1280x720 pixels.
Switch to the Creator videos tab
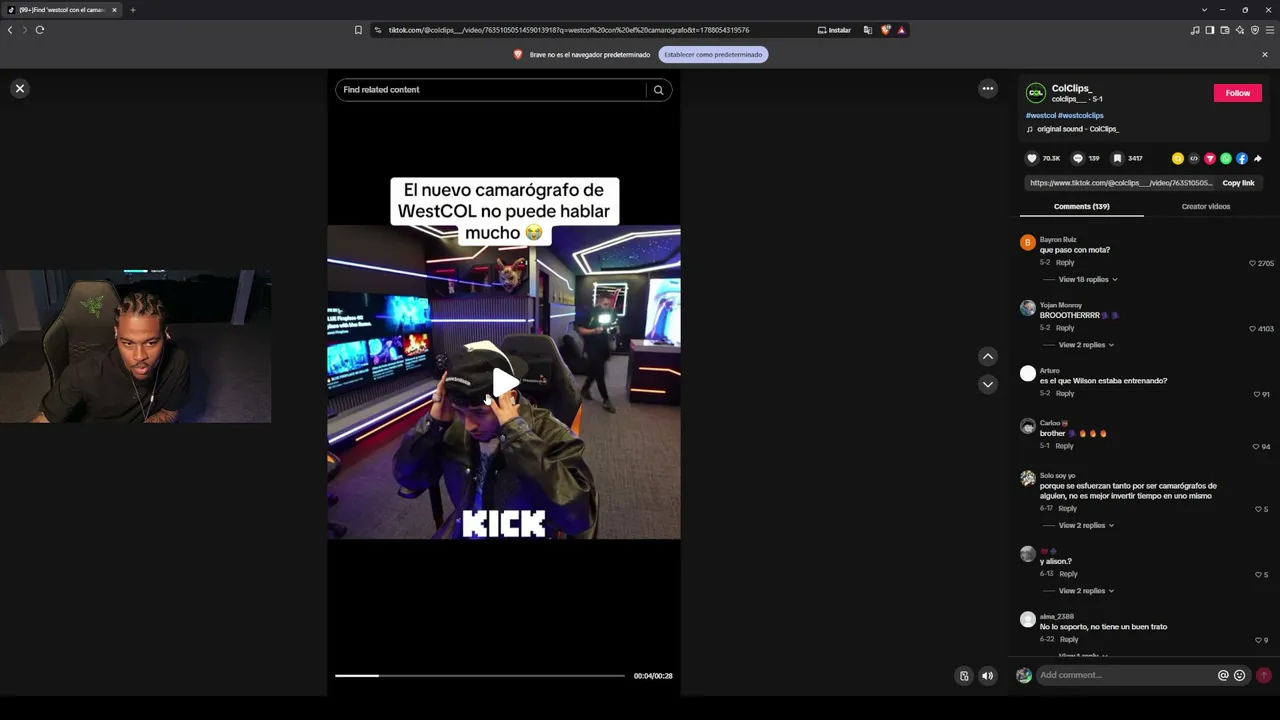click(x=1206, y=207)
